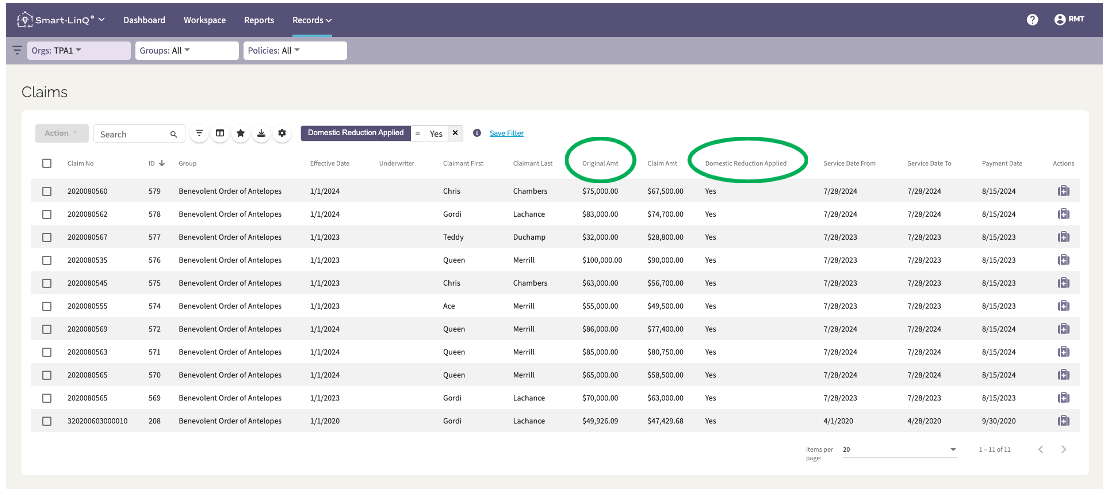Open the Dashboard tab
This screenshot has height=489, width=1103.
pos(144,20)
